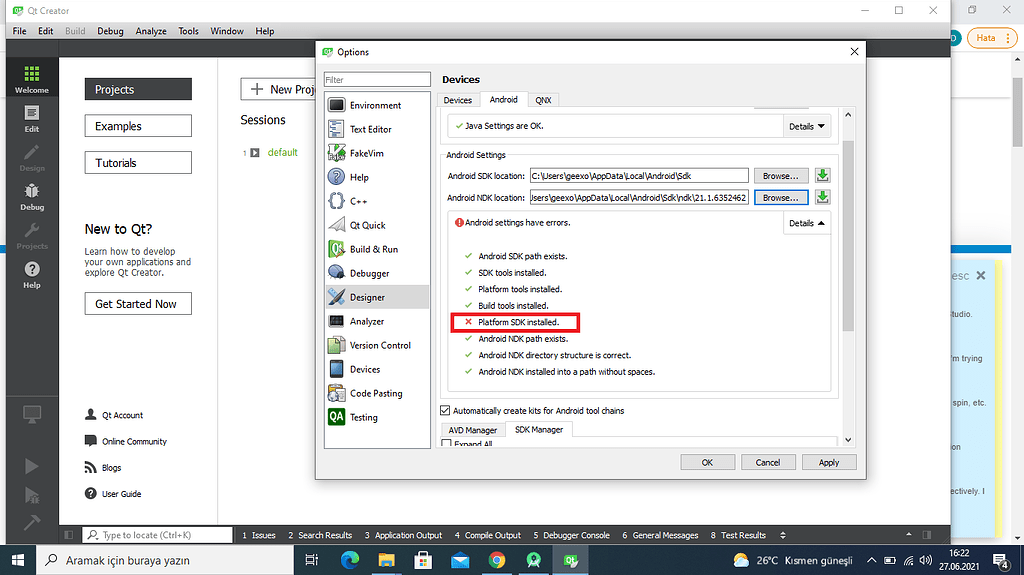This screenshot has height=575, width=1024.
Task: Switch to Debug mode icon
Action: [31, 197]
